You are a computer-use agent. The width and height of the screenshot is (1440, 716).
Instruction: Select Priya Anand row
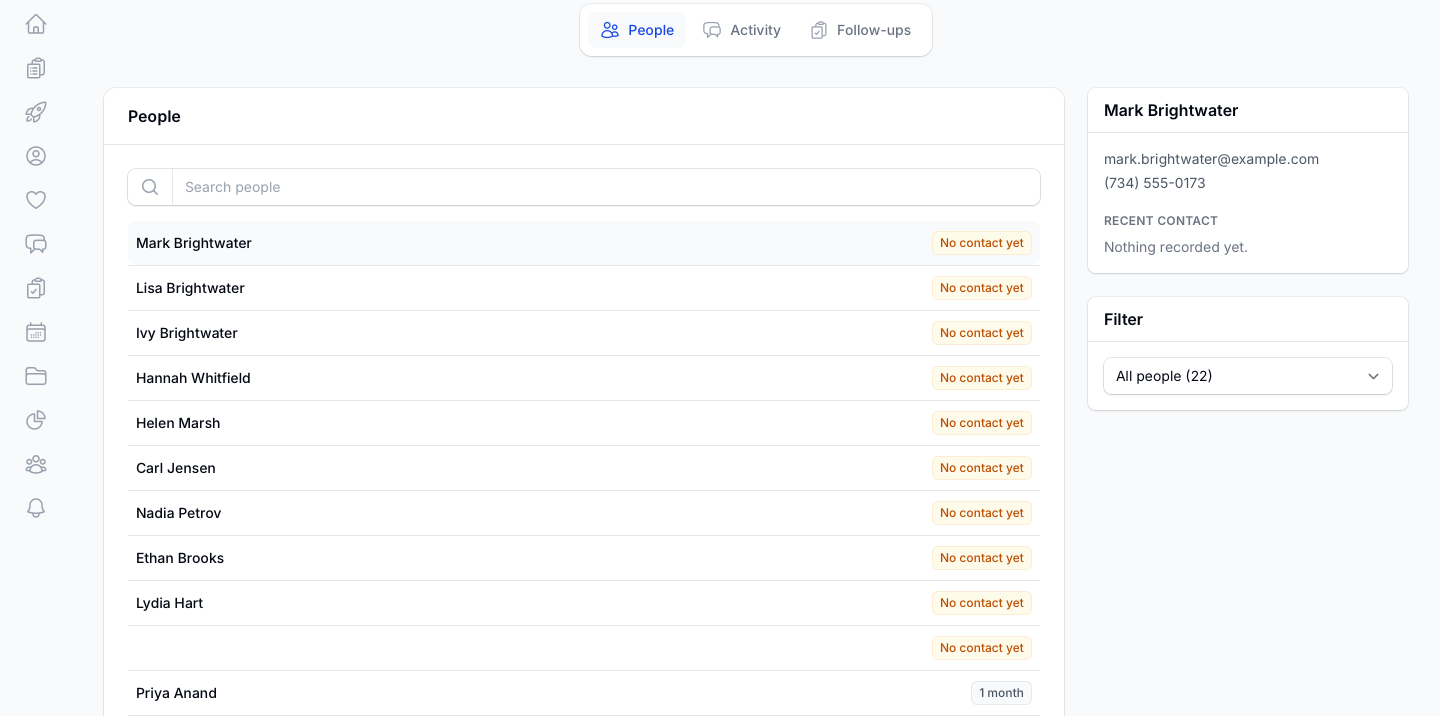(x=584, y=693)
